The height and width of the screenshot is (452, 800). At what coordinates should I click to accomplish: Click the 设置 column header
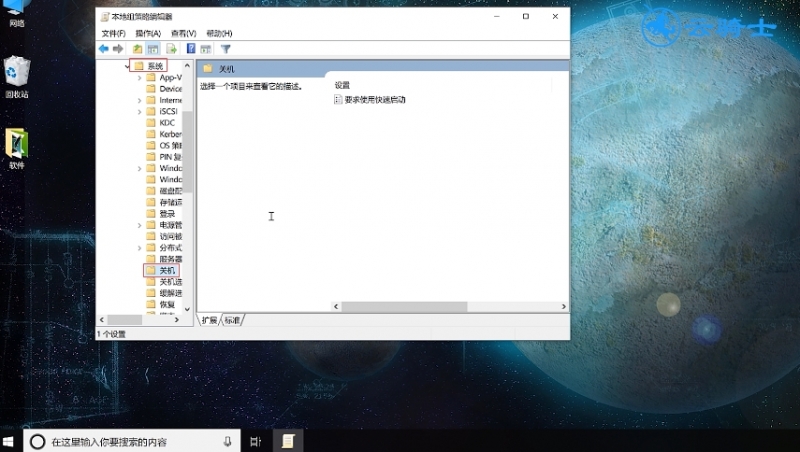click(342, 85)
